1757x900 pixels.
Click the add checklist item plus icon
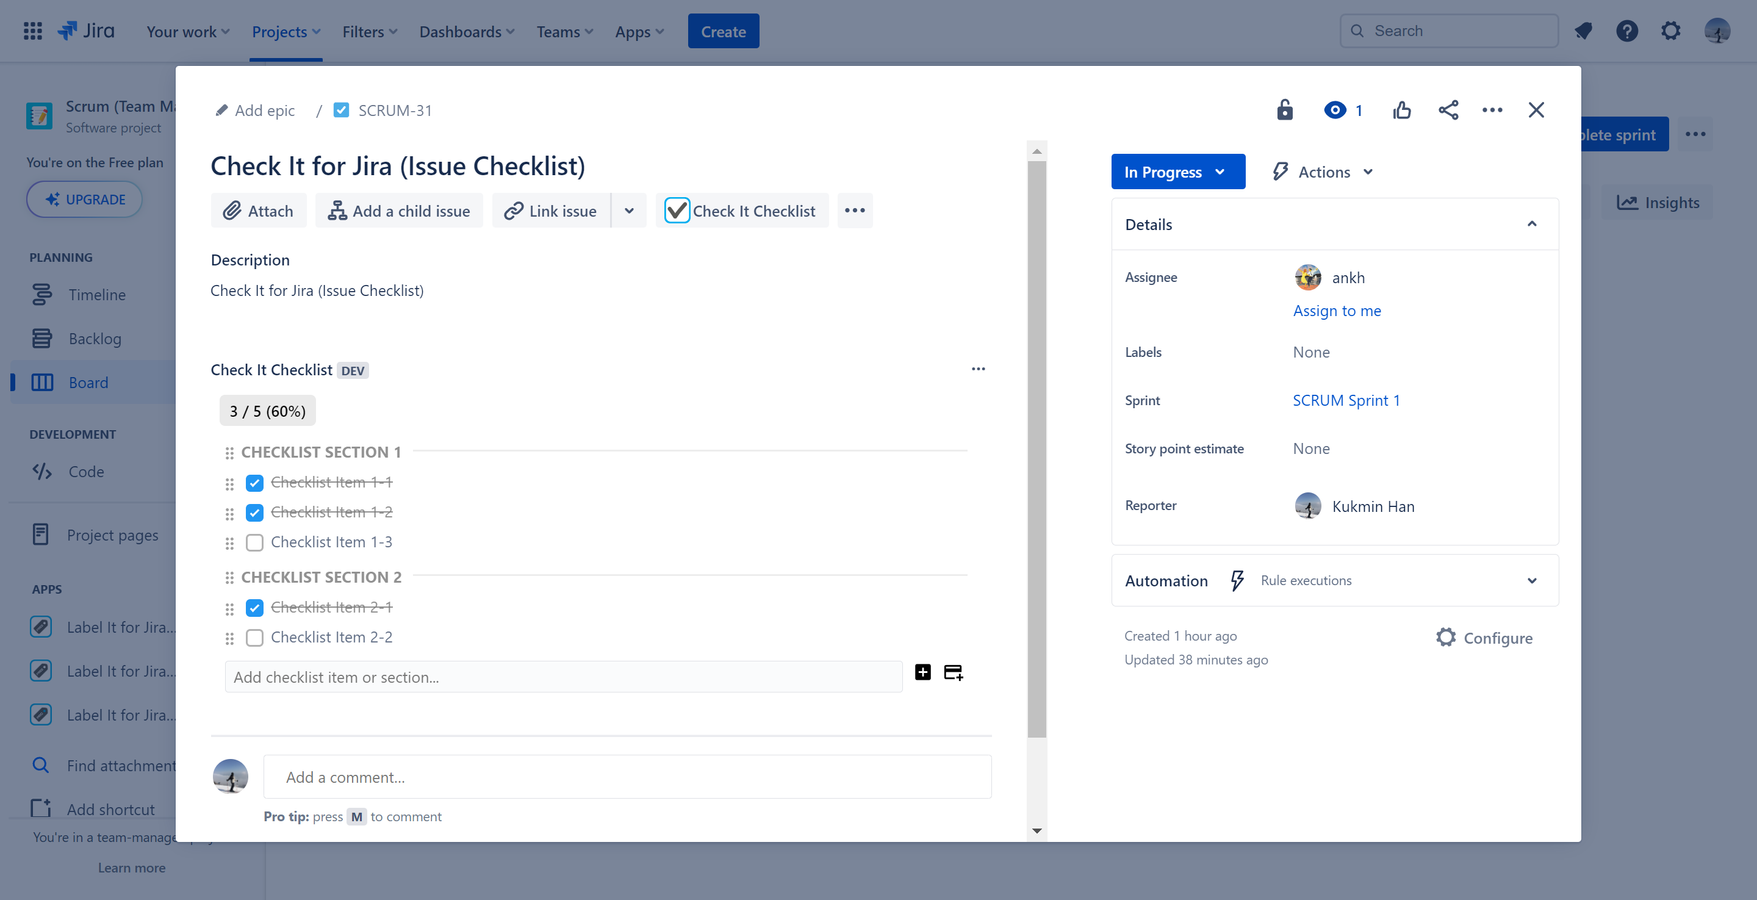(x=923, y=672)
